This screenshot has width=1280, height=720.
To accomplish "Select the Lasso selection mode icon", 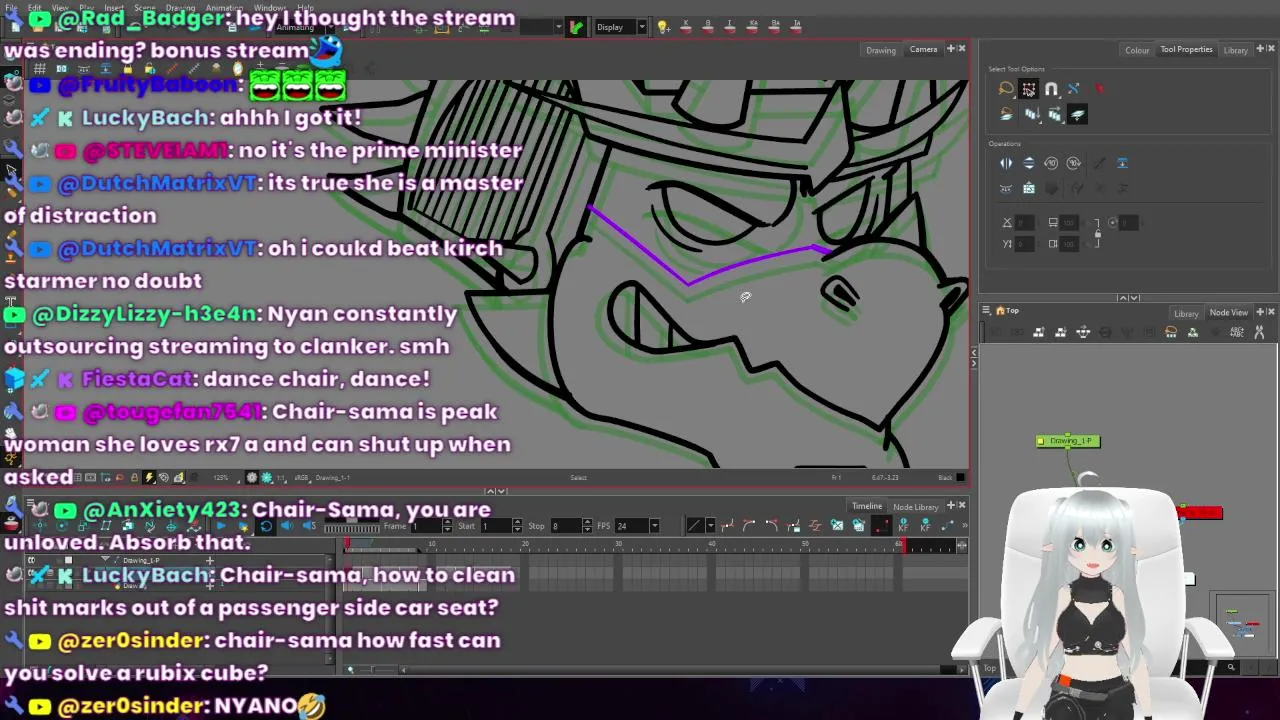I will click(x=1006, y=89).
